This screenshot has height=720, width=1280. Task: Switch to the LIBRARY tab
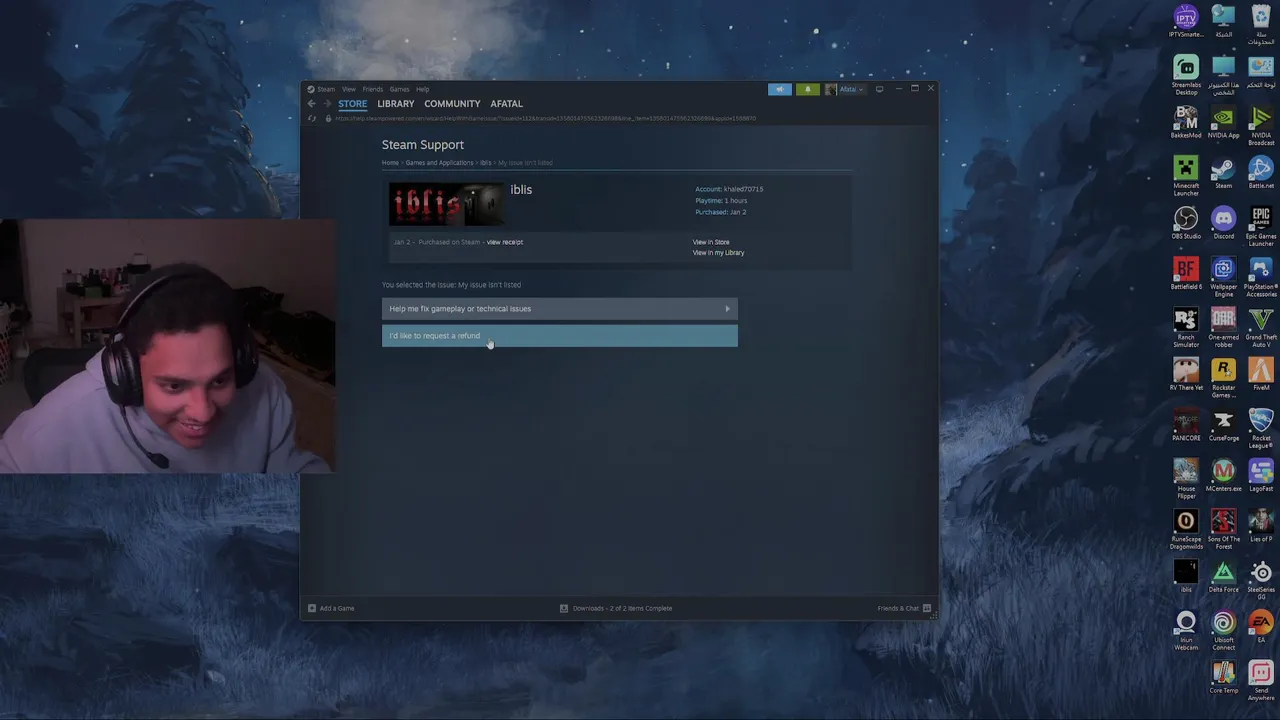tap(396, 104)
